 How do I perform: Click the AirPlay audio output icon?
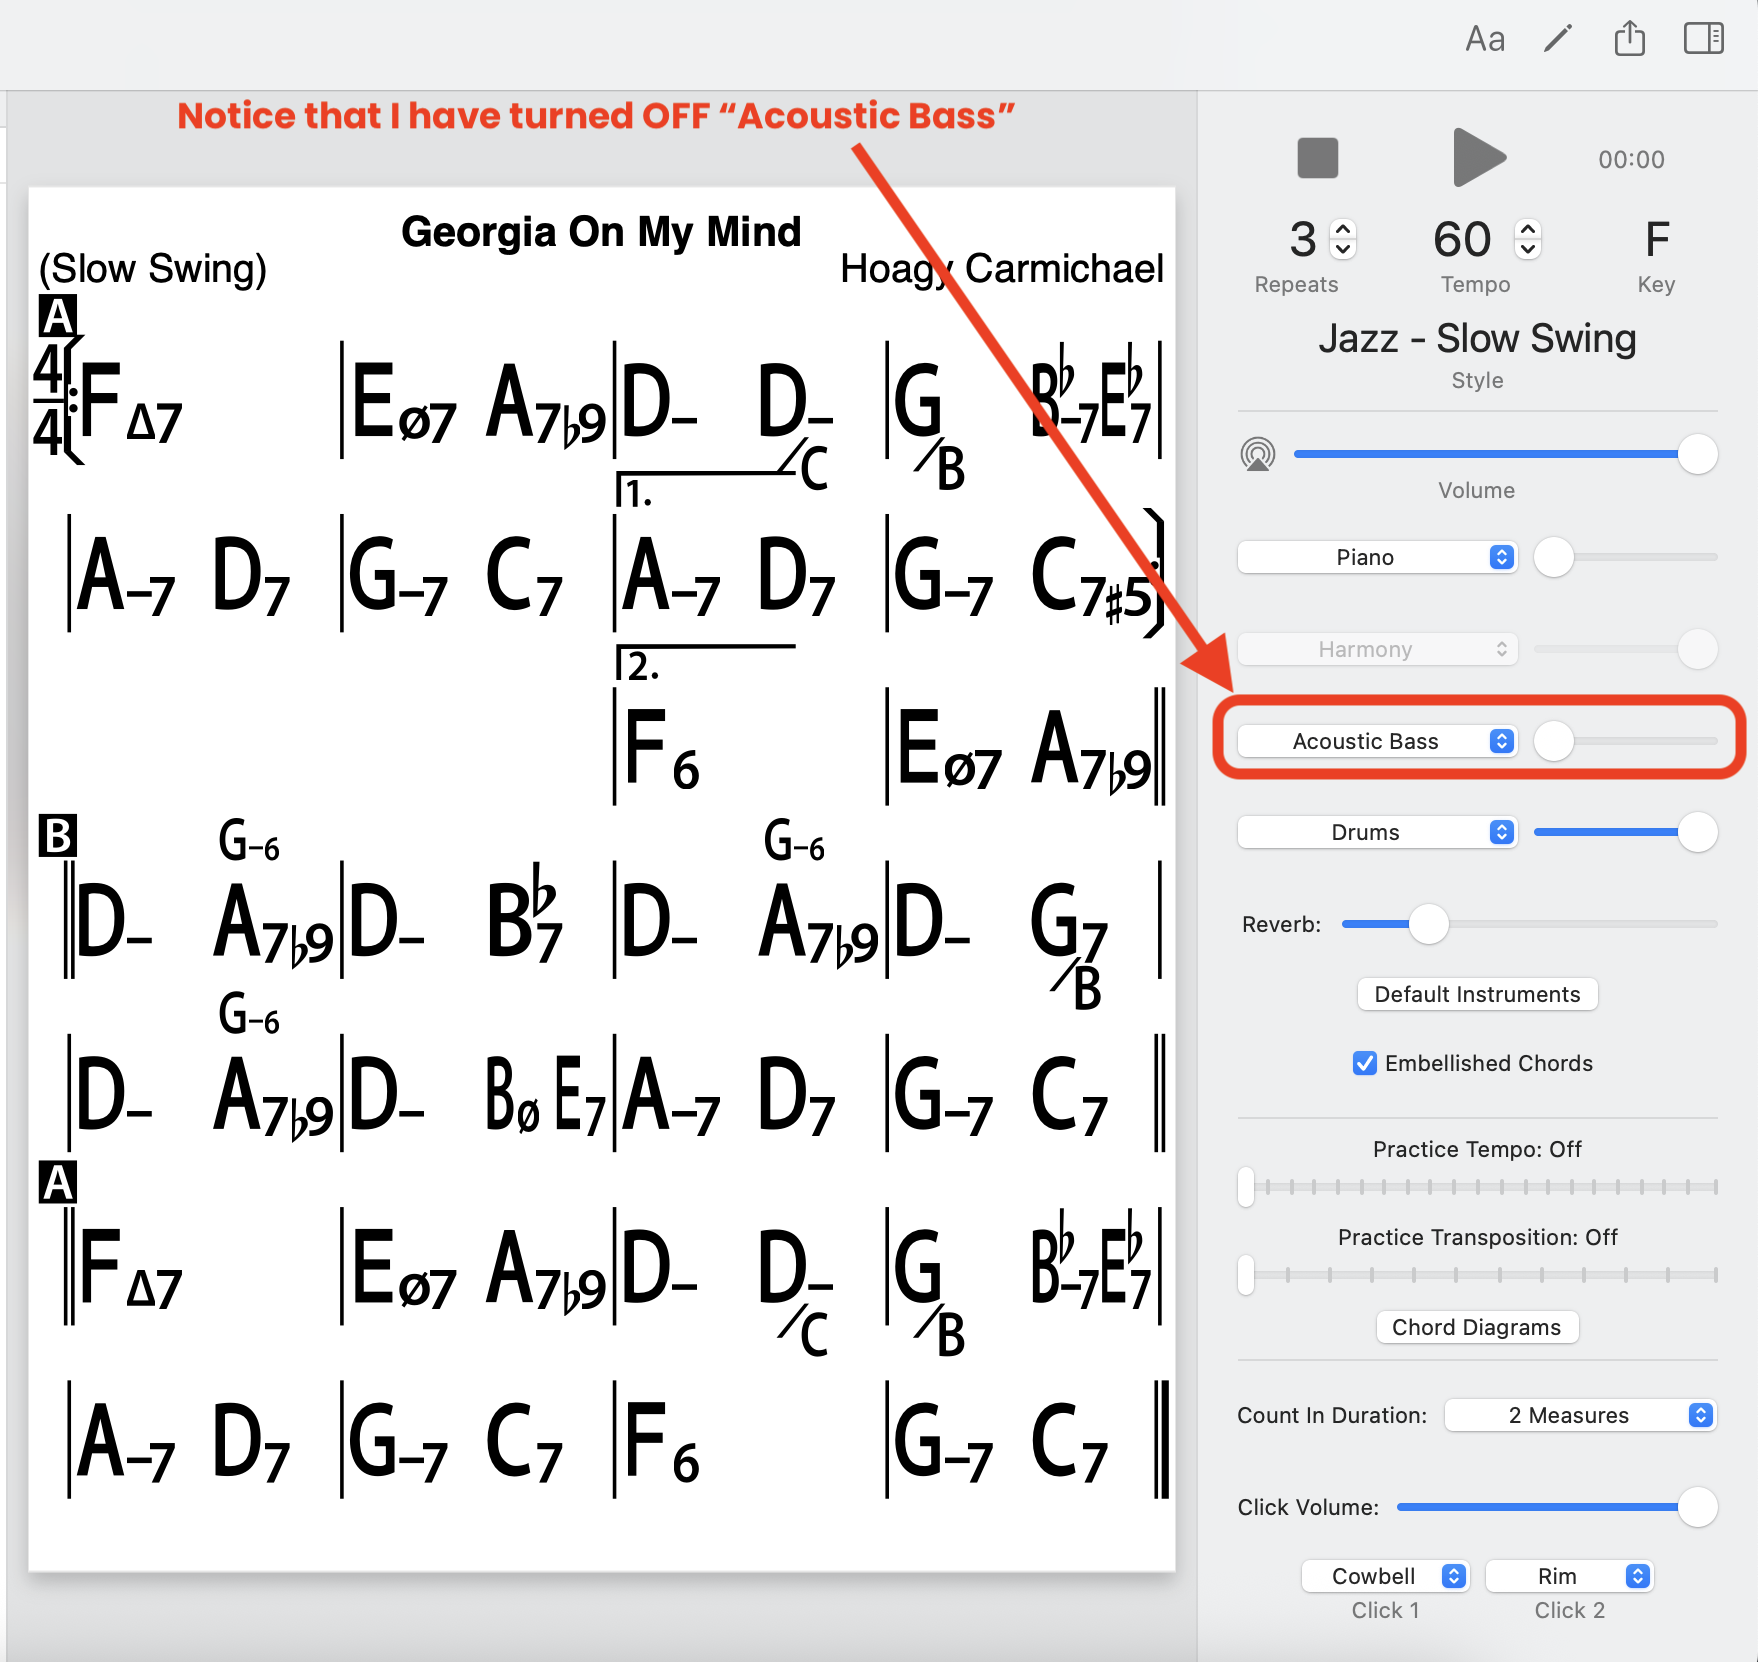(x=1257, y=455)
